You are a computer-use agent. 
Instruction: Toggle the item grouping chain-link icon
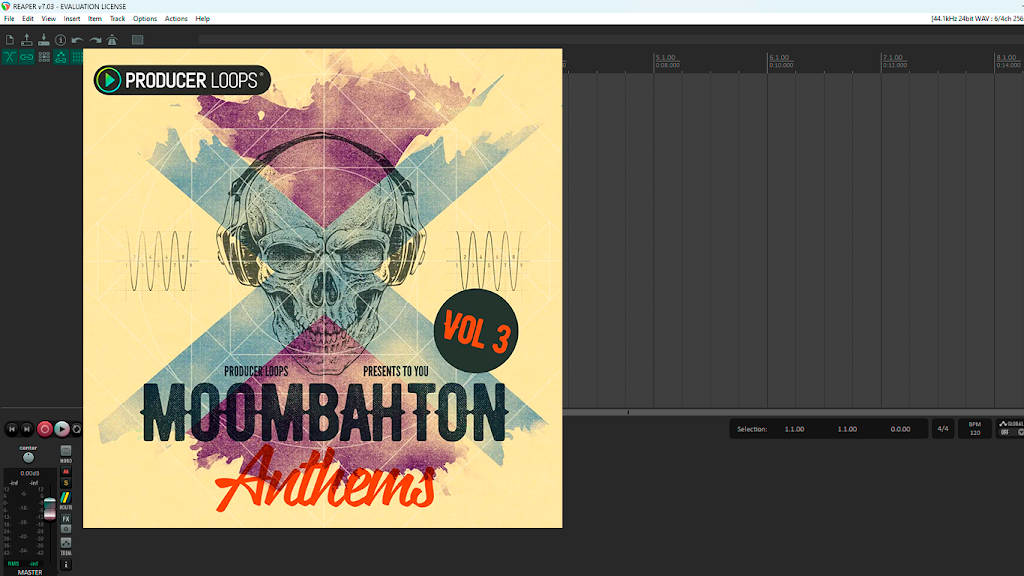click(27, 57)
